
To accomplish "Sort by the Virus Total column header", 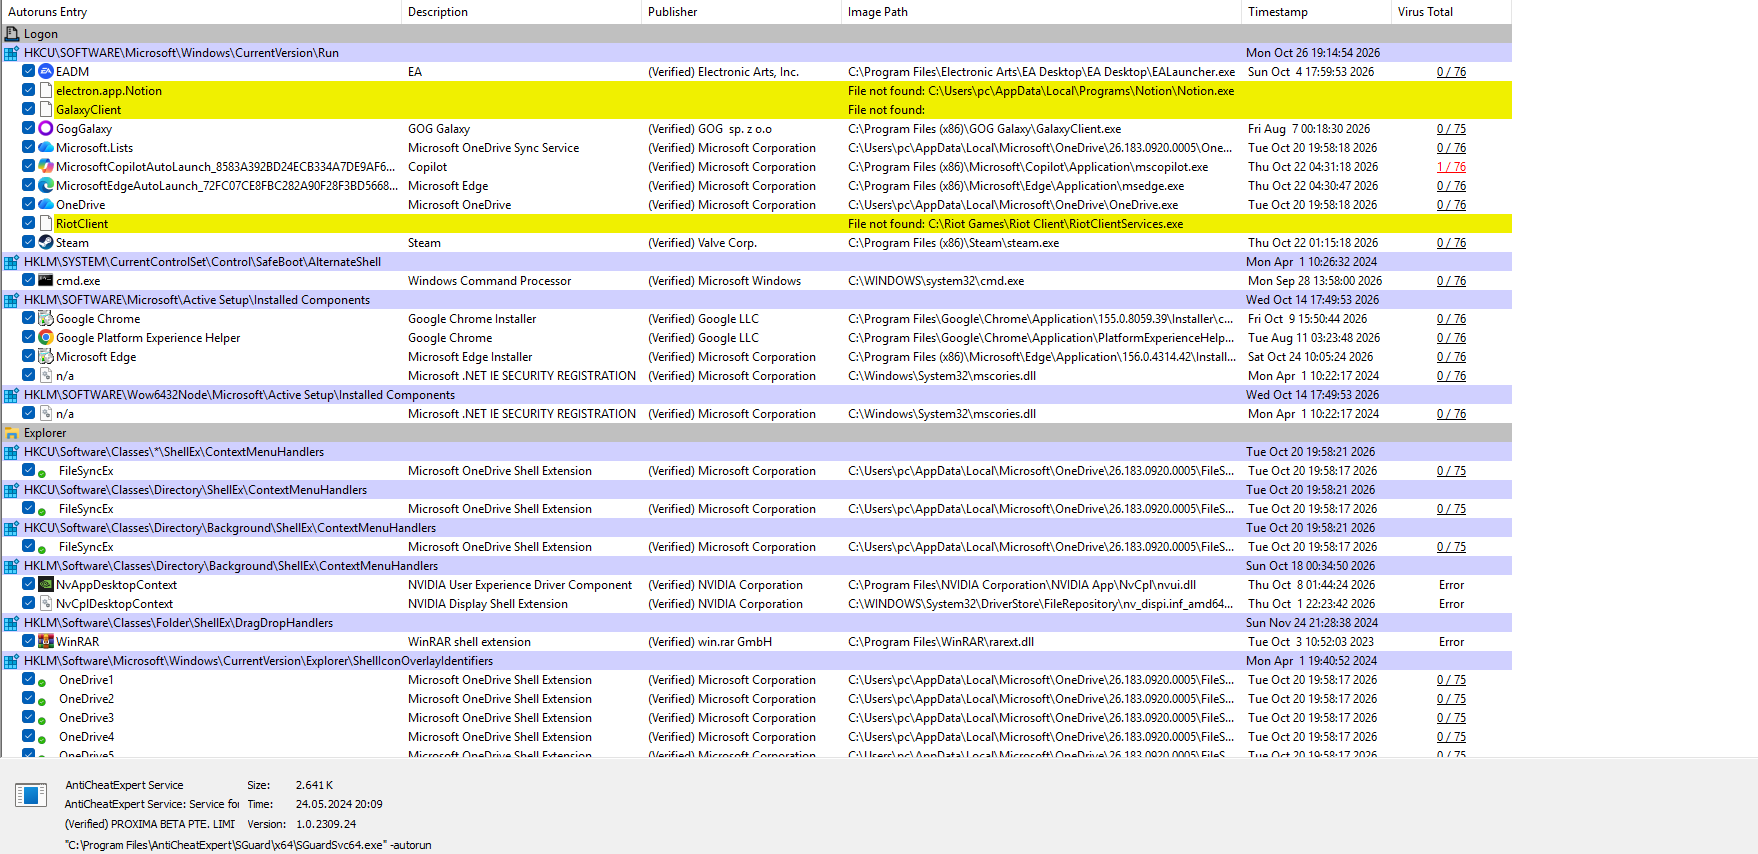I will tap(1451, 12).
